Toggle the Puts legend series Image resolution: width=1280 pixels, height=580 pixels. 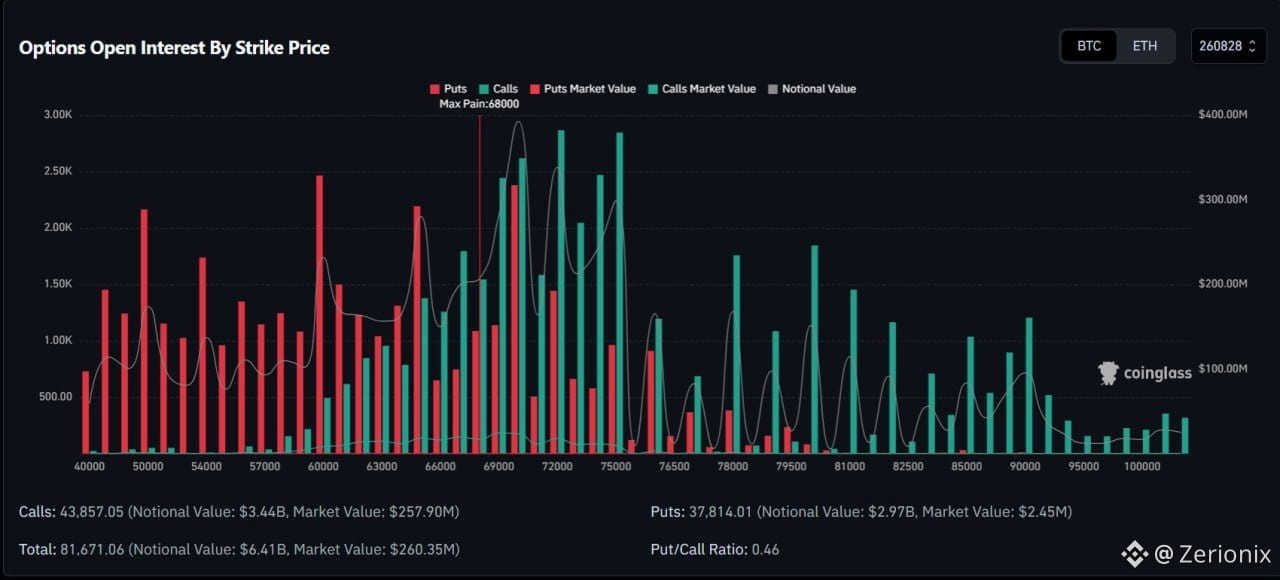tap(448, 89)
